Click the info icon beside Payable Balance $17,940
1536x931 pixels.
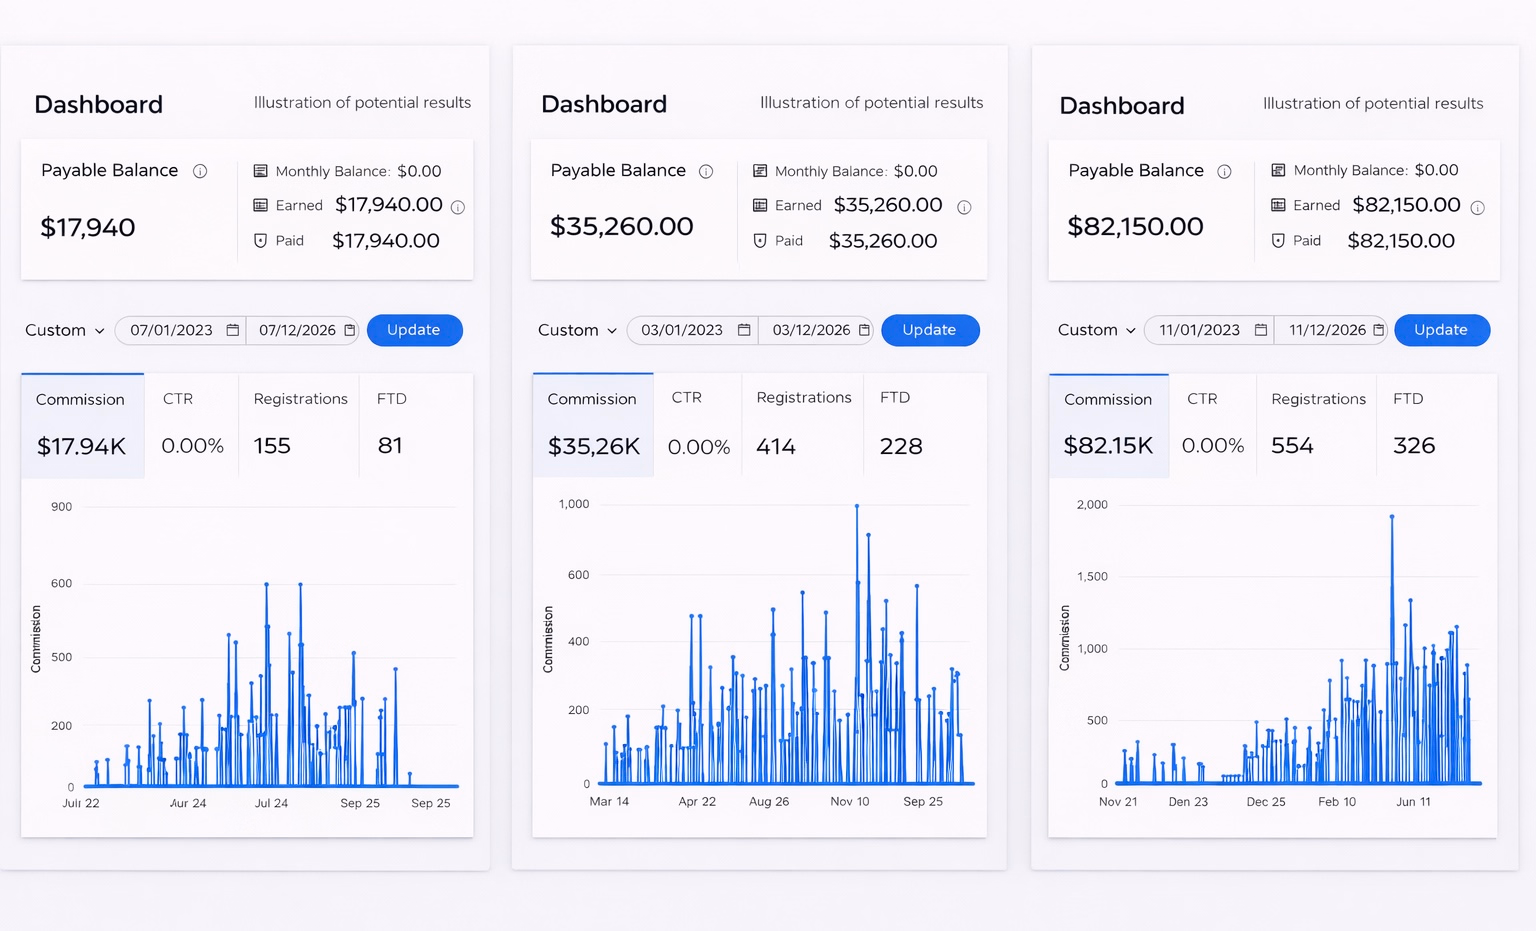click(x=200, y=171)
